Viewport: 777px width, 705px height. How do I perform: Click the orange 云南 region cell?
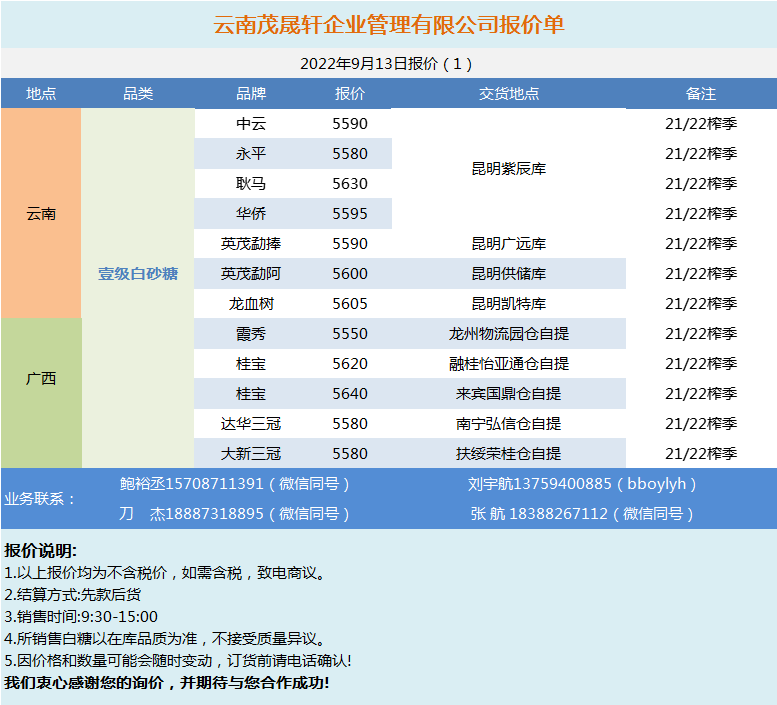tap(41, 213)
